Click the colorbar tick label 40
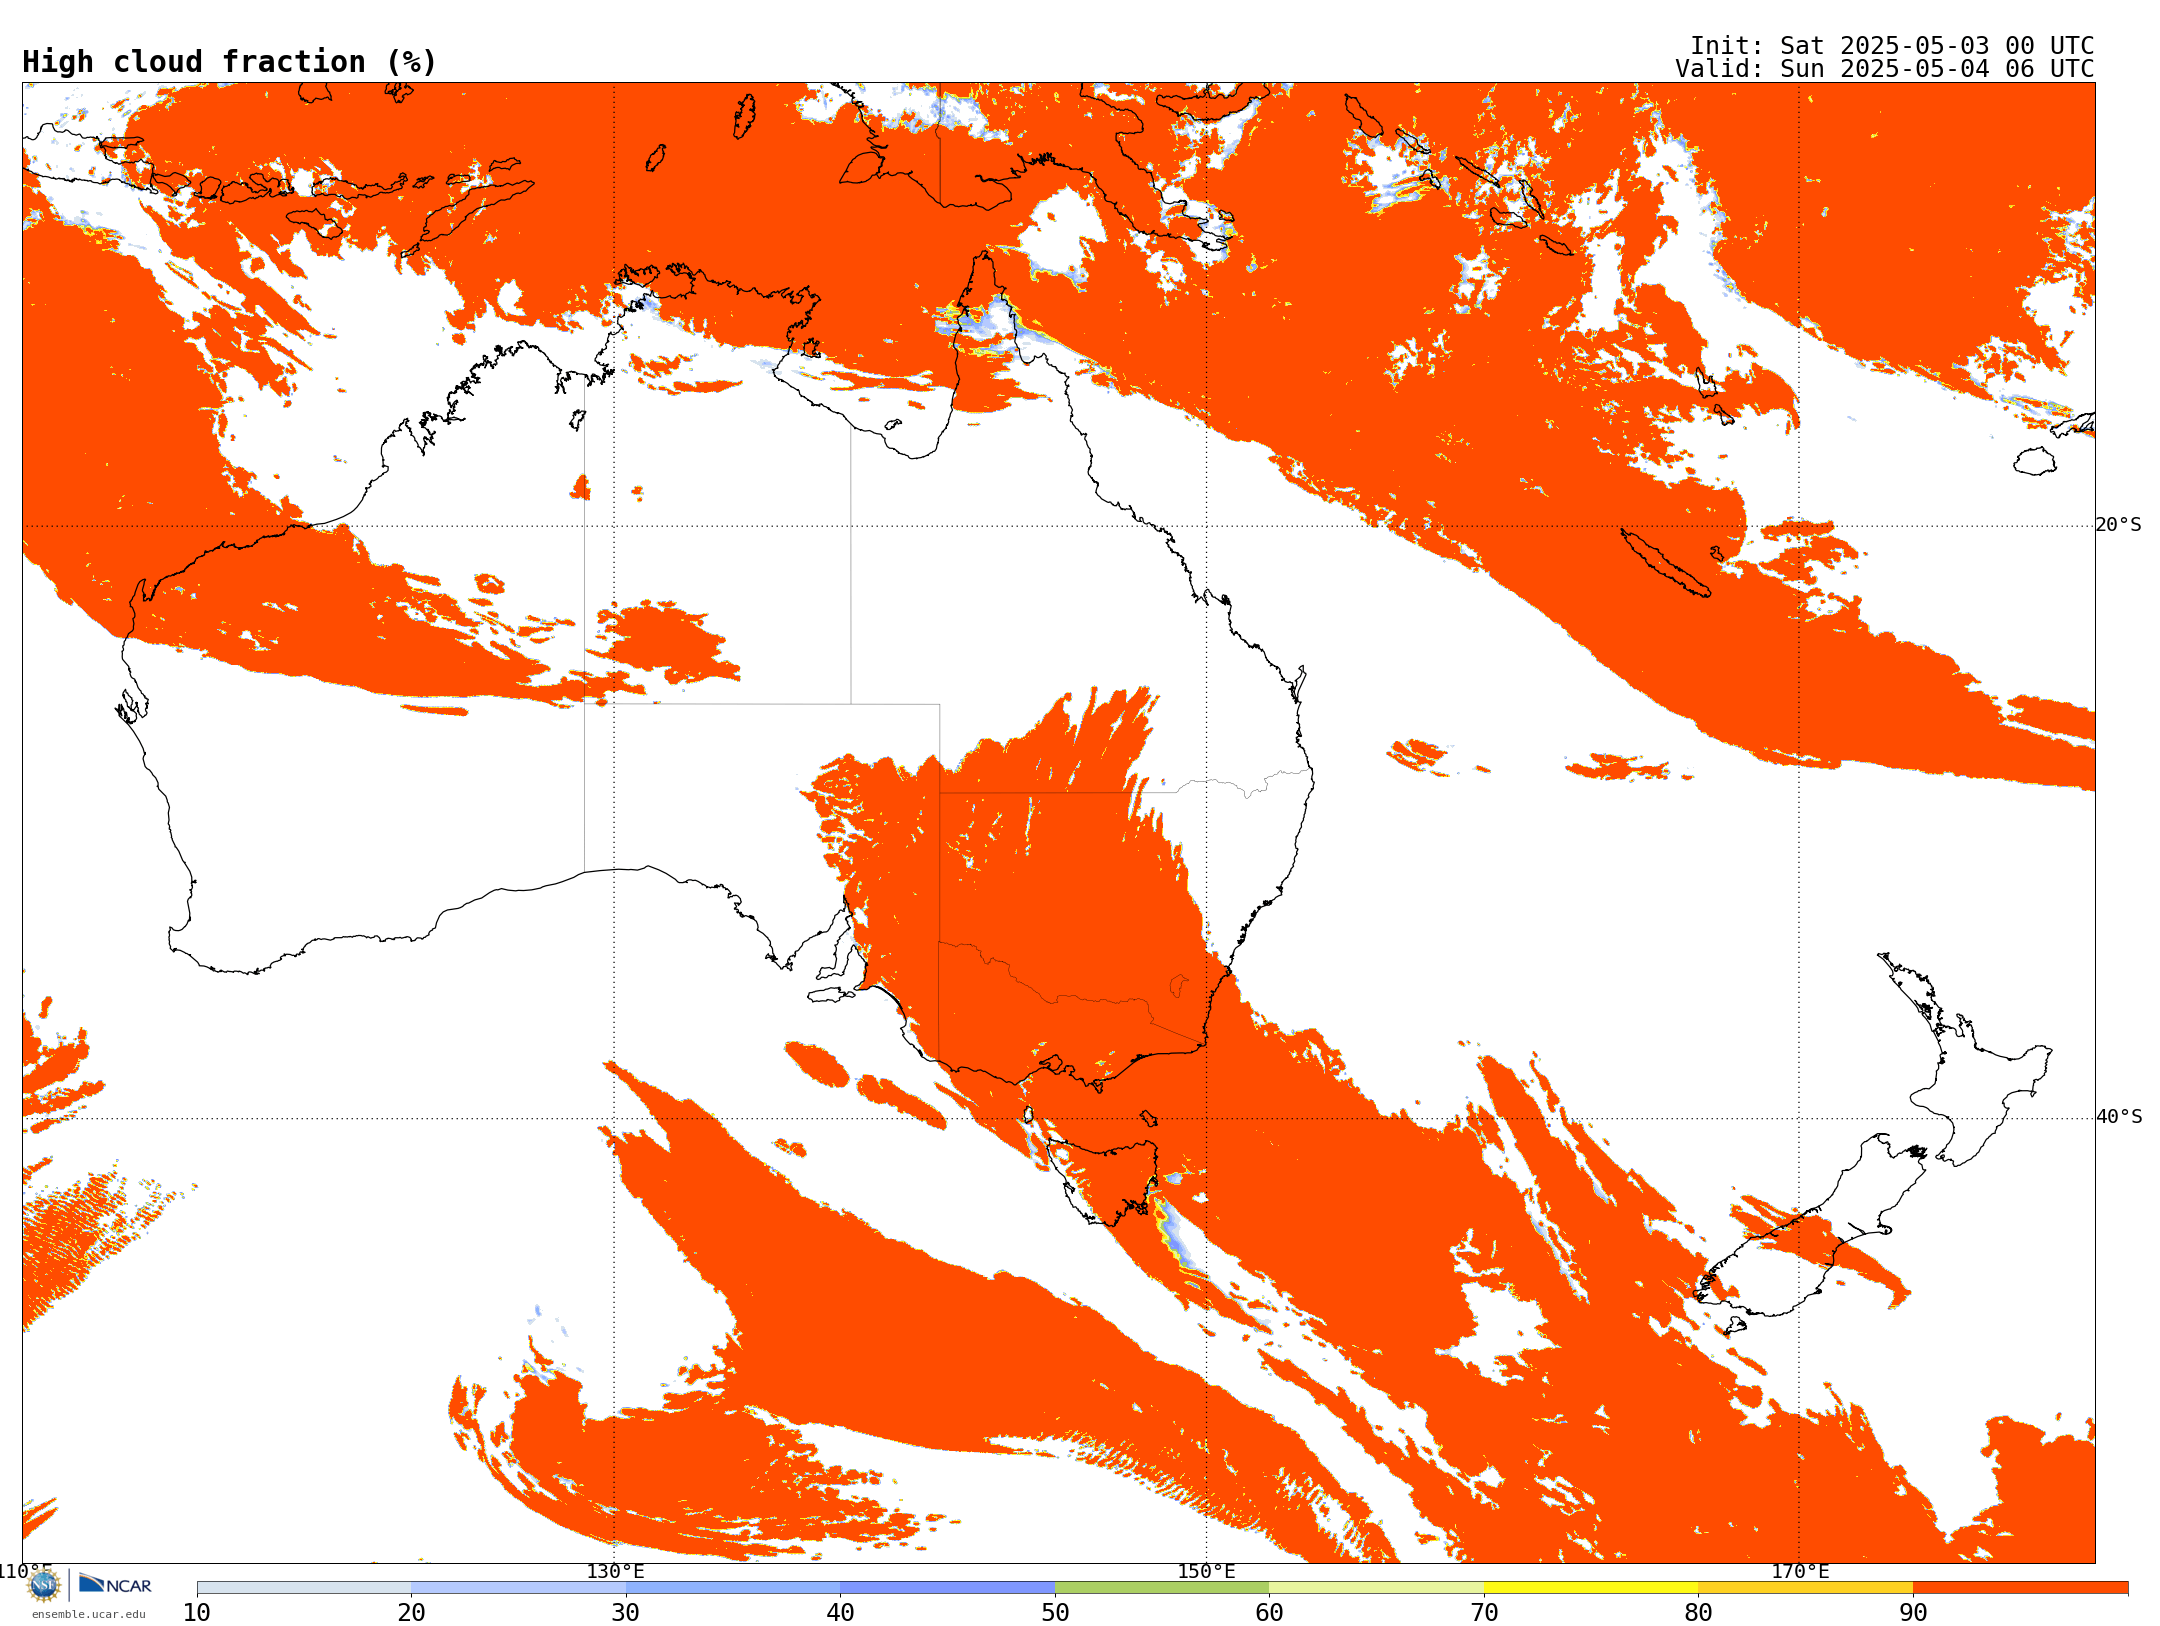Viewport: 2160px width, 1626px height. [x=840, y=1613]
